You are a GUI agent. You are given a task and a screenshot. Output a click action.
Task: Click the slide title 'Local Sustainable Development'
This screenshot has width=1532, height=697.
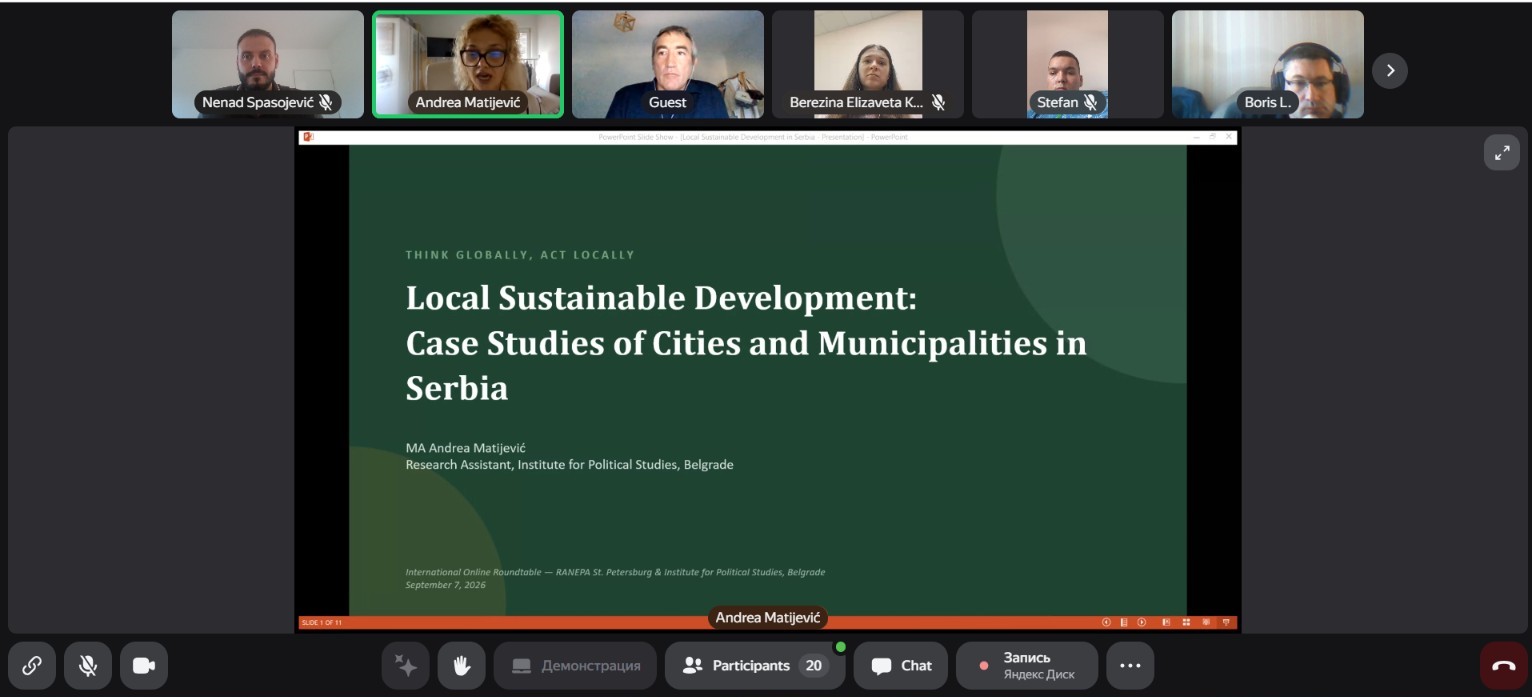[x=661, y=298]
